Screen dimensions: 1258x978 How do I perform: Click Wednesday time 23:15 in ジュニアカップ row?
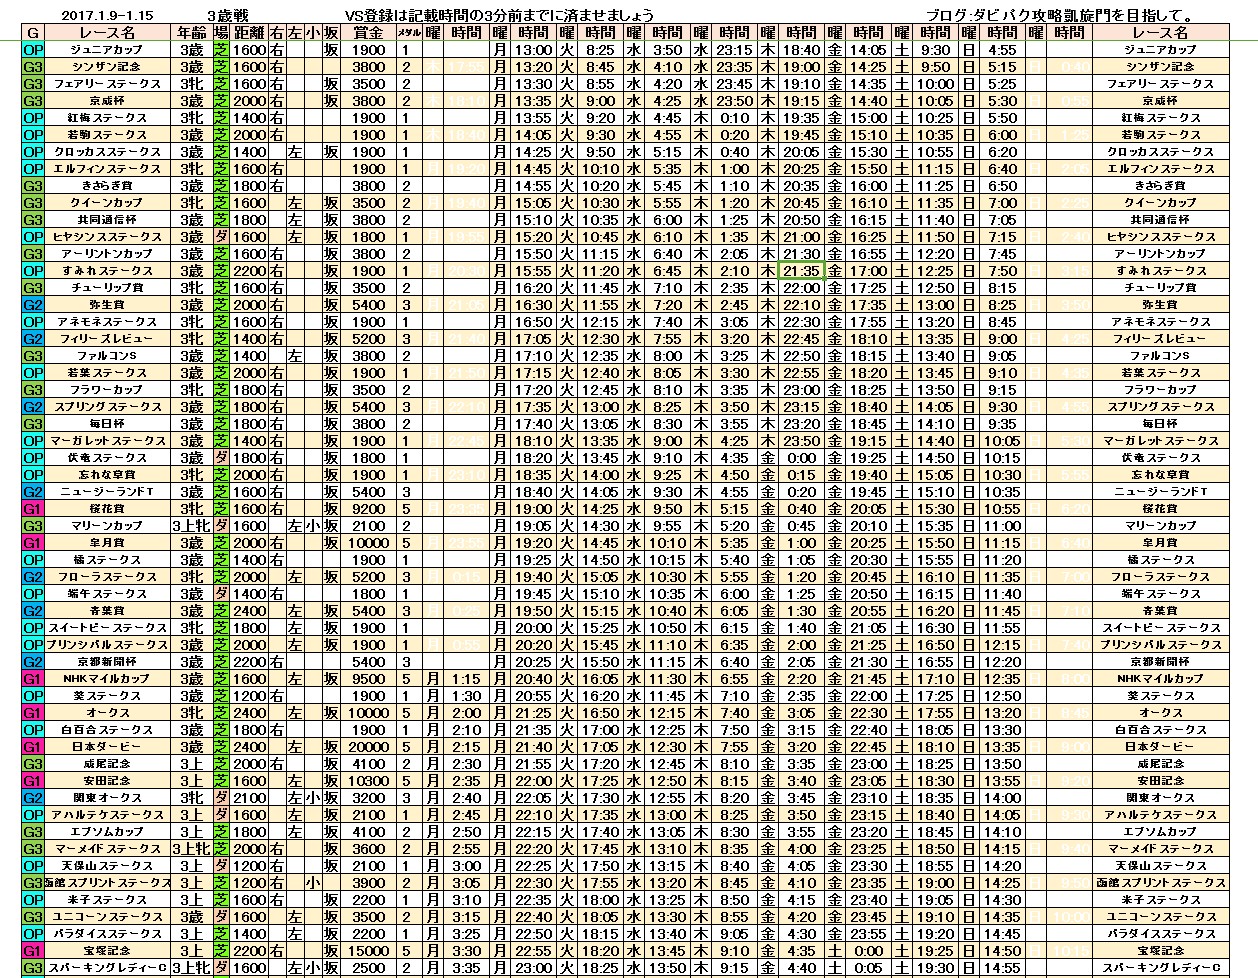click(x=734, y=50)
